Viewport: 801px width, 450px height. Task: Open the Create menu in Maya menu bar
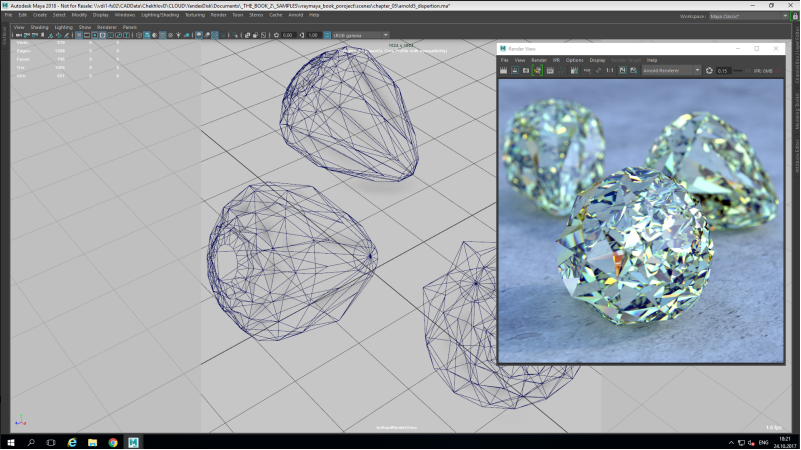pyautogui.click(x=40, y=15)
